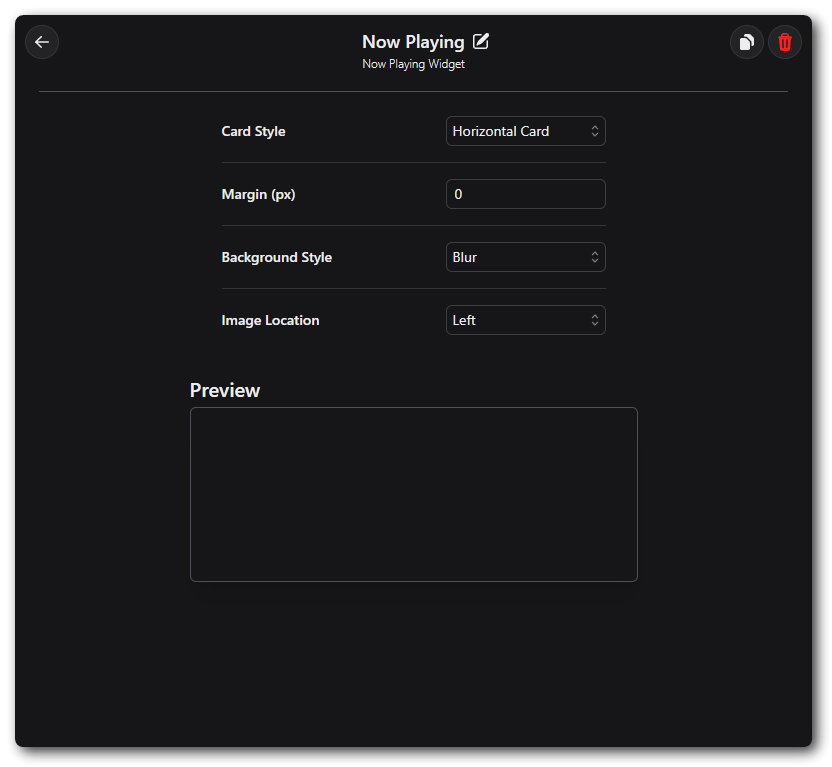This screenshot has width=832, height=767.
Task: Click the chevron arrows beside Left
Action: coord(594,320)
